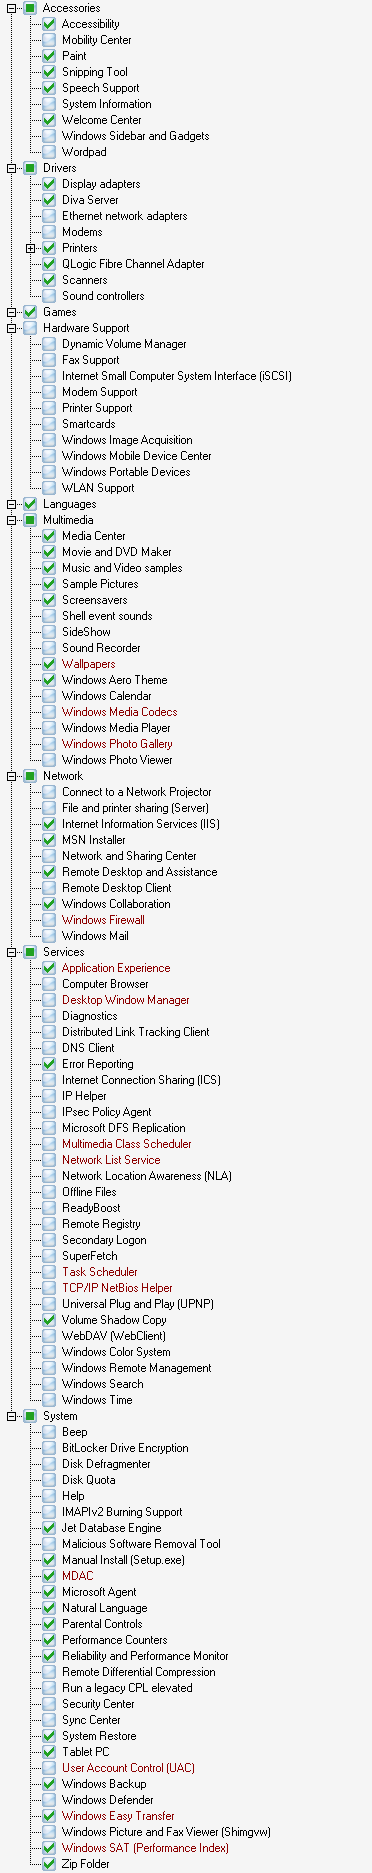
Task: Toggle the Languages category checkbox
Action: click(30, 504)
